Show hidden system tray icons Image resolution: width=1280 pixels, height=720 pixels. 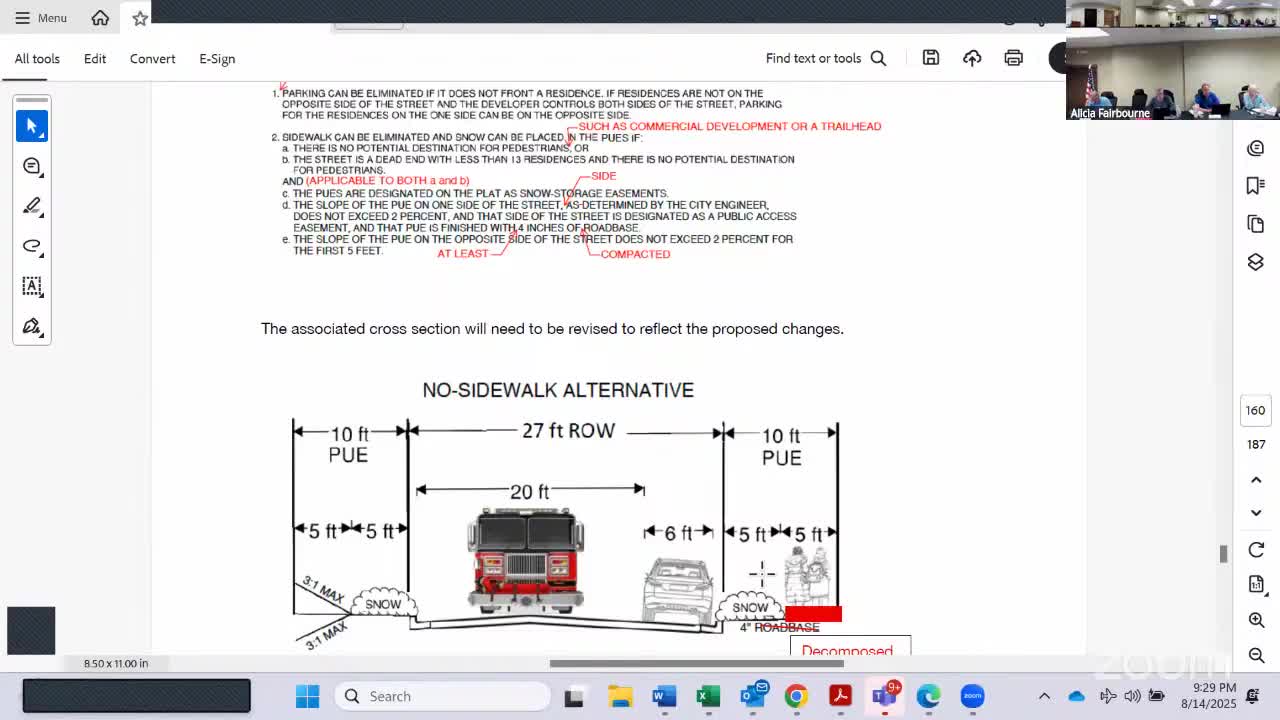point(1044,696)
